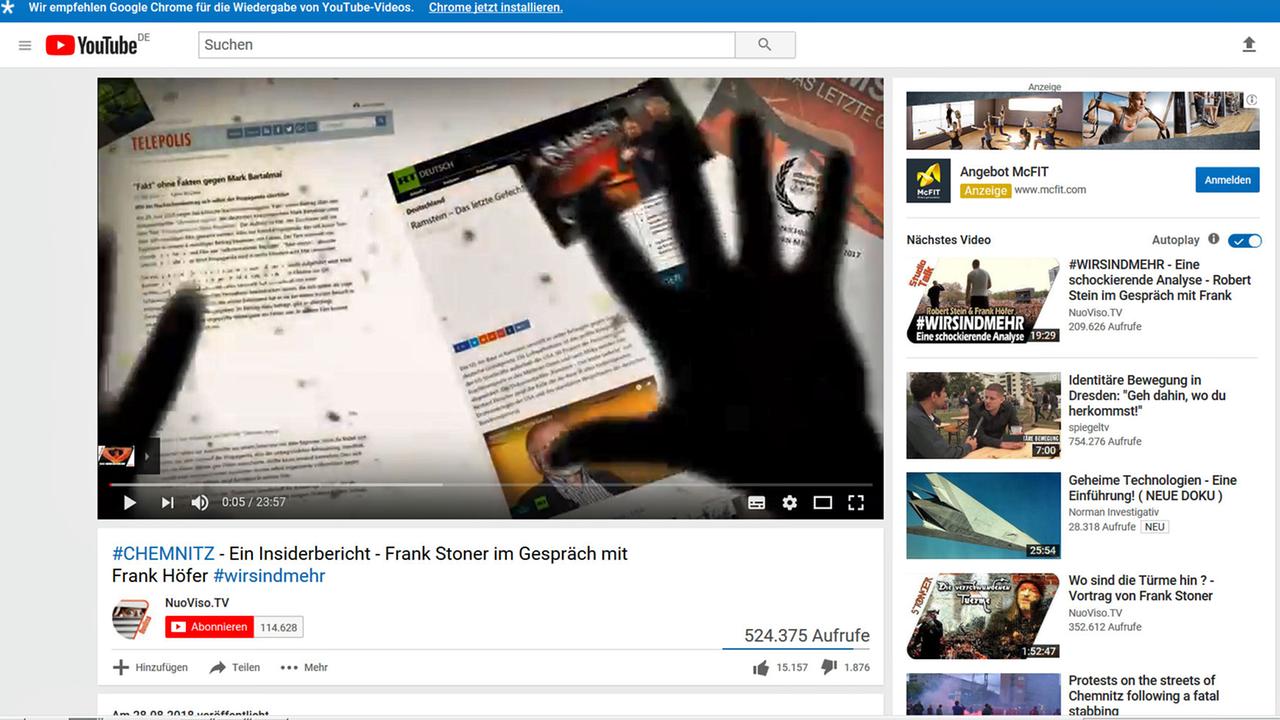Toggle the Autoplay switch
Viewport: 1280px width, 720px height.
pyautogui.click(x=1245, y=240)
